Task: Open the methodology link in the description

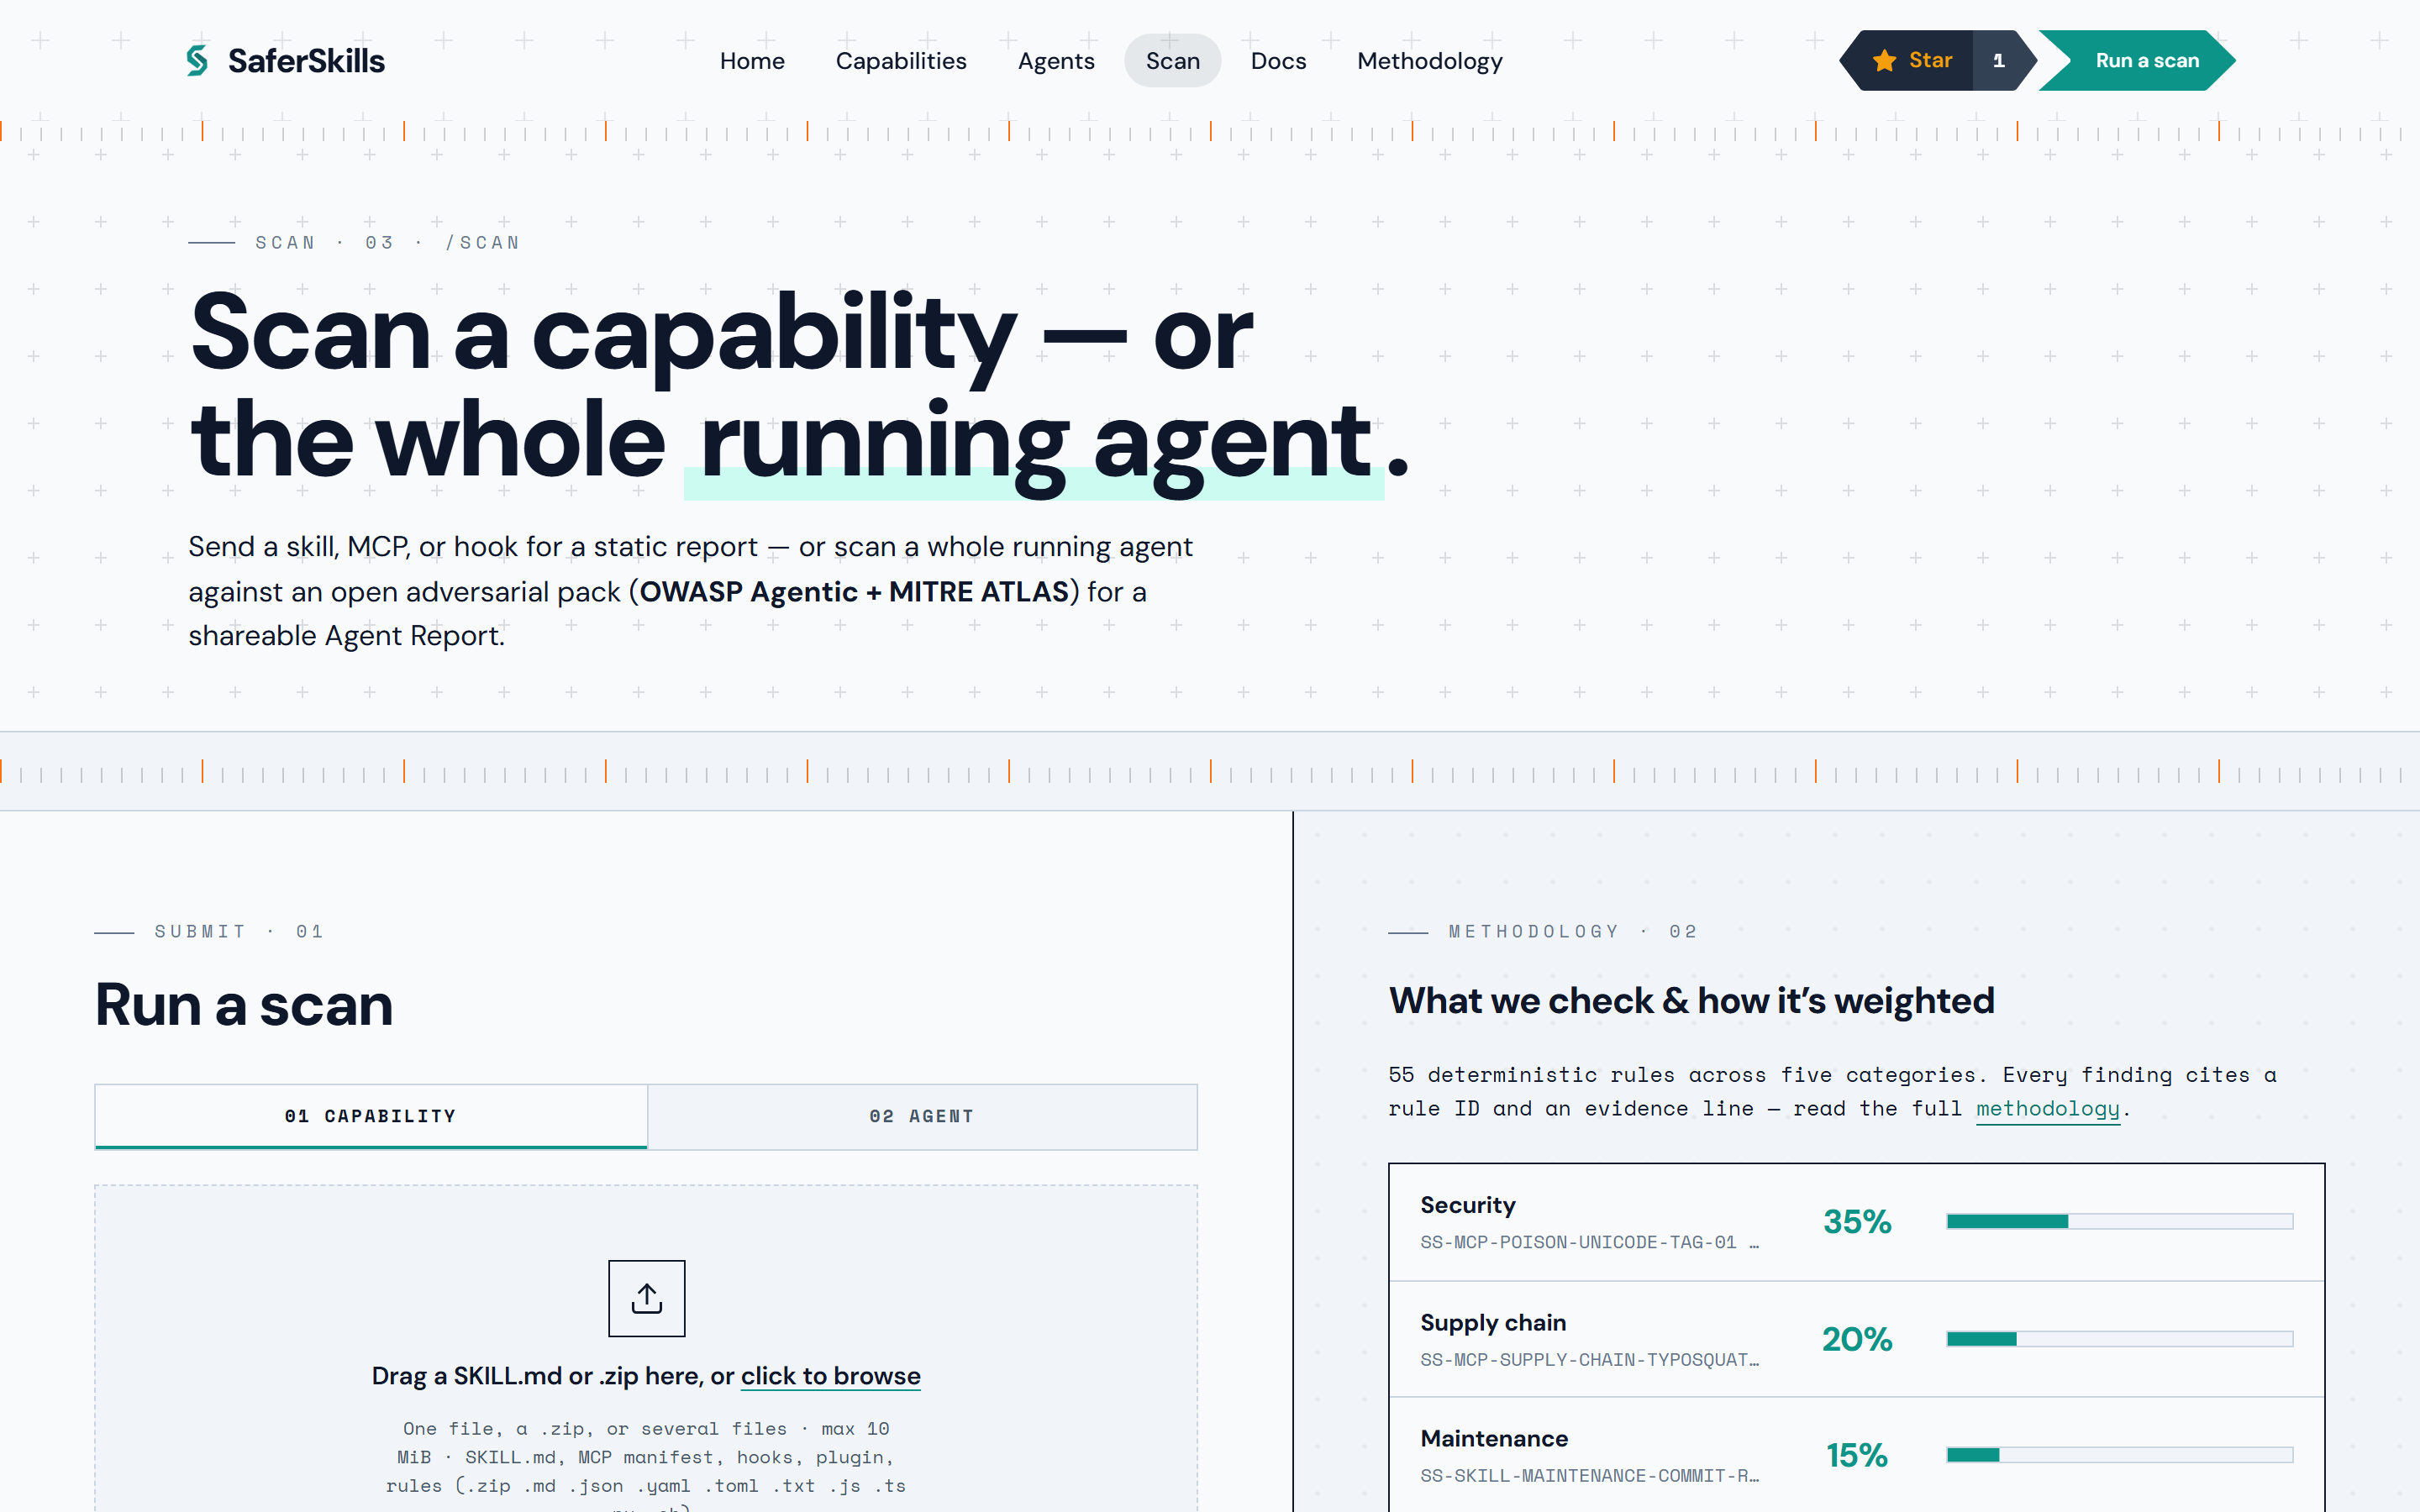Action: click(x=2047, y=1108)
